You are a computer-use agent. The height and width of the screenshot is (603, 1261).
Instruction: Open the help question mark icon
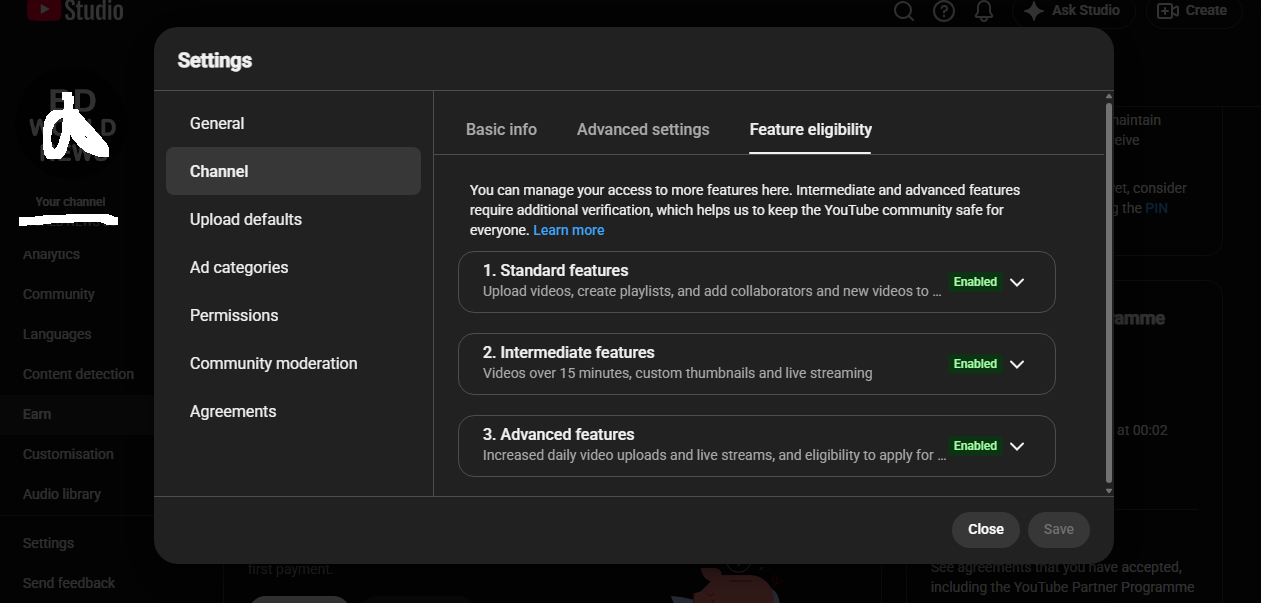pos(944,11)
